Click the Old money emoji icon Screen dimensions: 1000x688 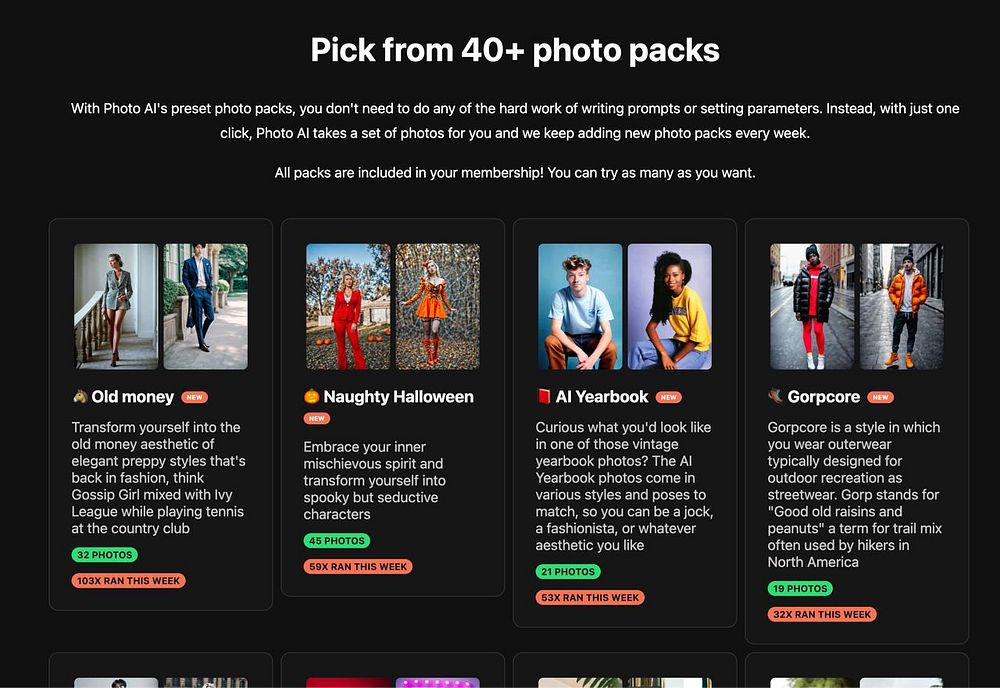point(80,397)
